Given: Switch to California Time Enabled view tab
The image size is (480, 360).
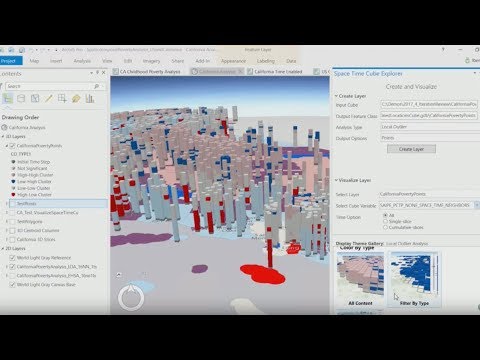Looking at the screenshot, I should [x=275, y=72].
